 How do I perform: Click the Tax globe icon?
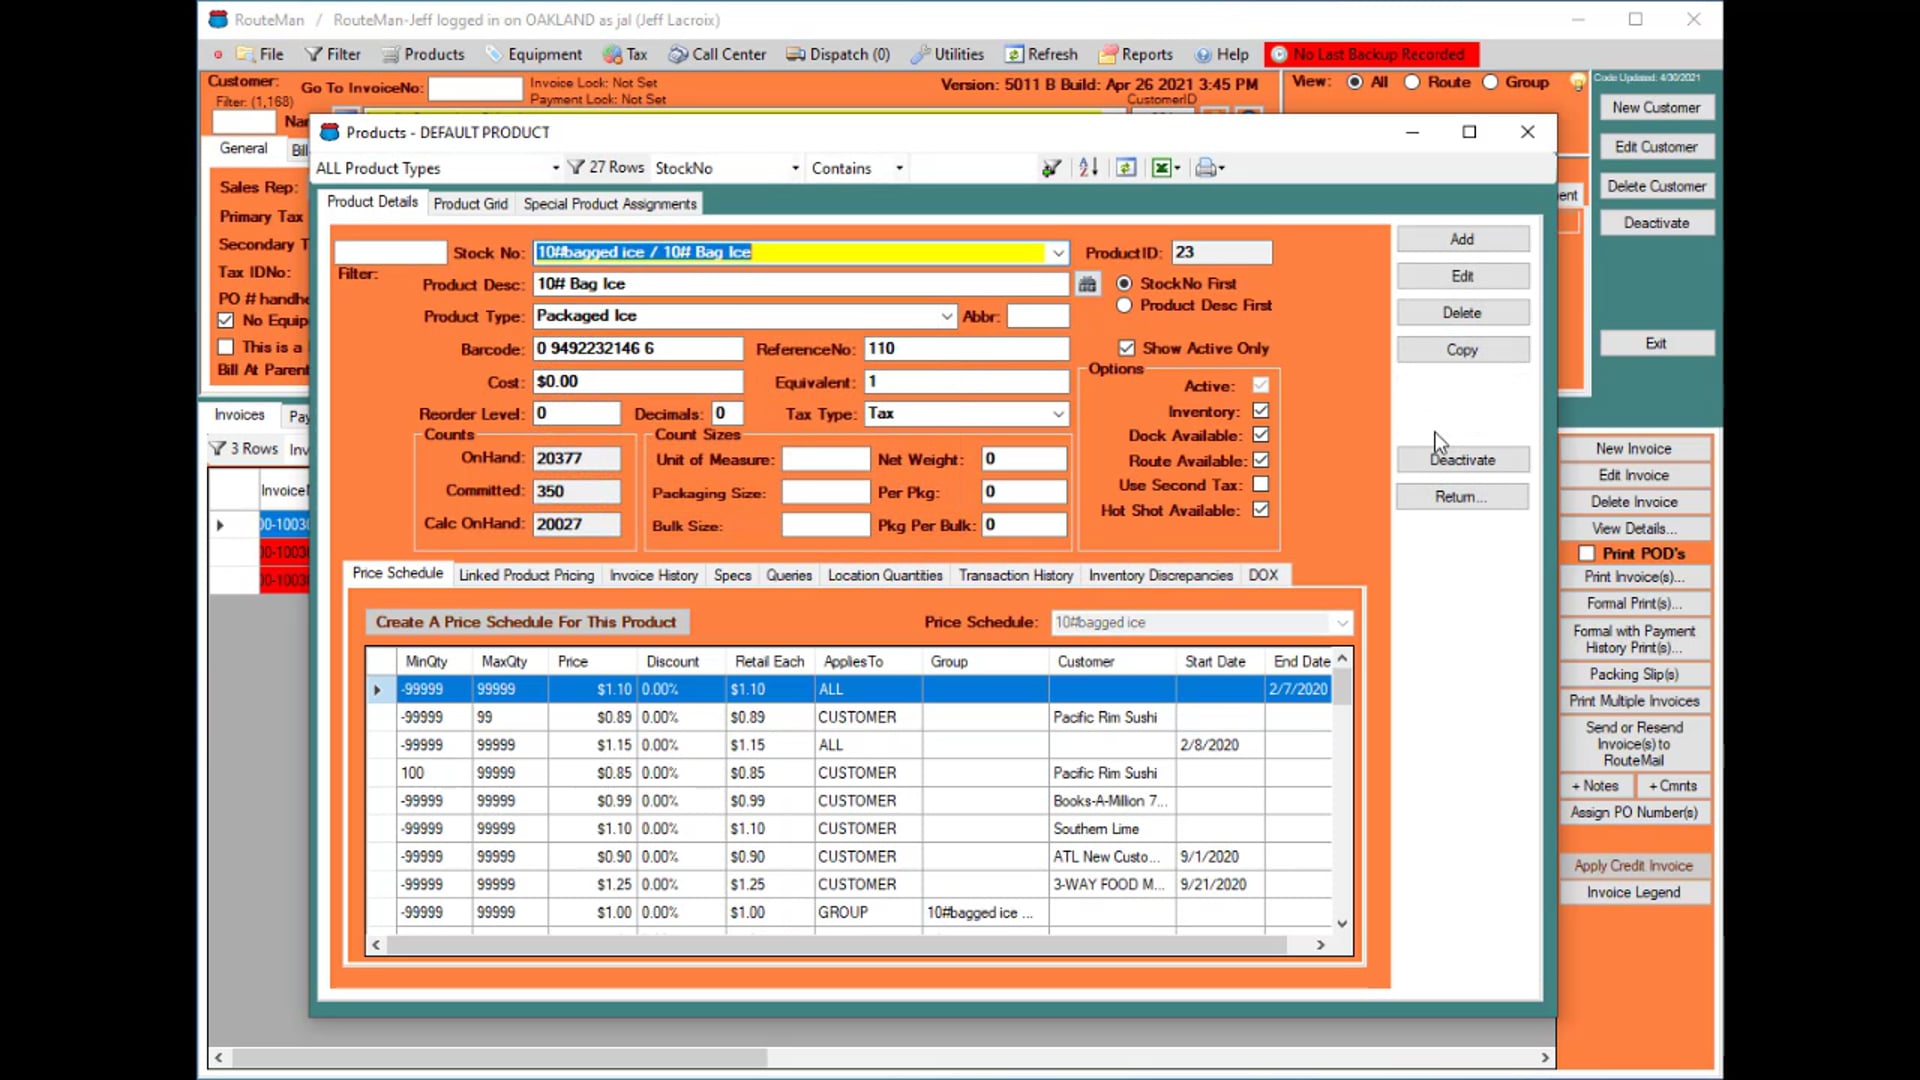point(612,54)
